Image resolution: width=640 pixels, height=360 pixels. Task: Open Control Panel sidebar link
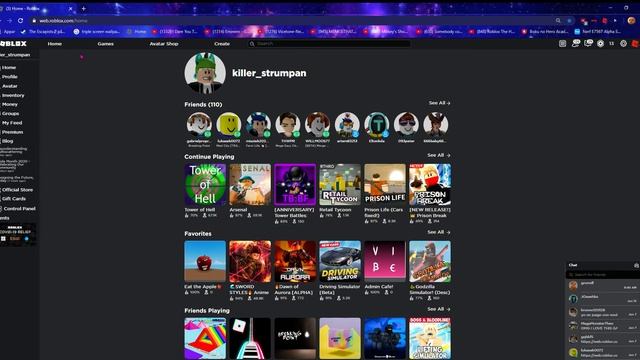(19, 209)
